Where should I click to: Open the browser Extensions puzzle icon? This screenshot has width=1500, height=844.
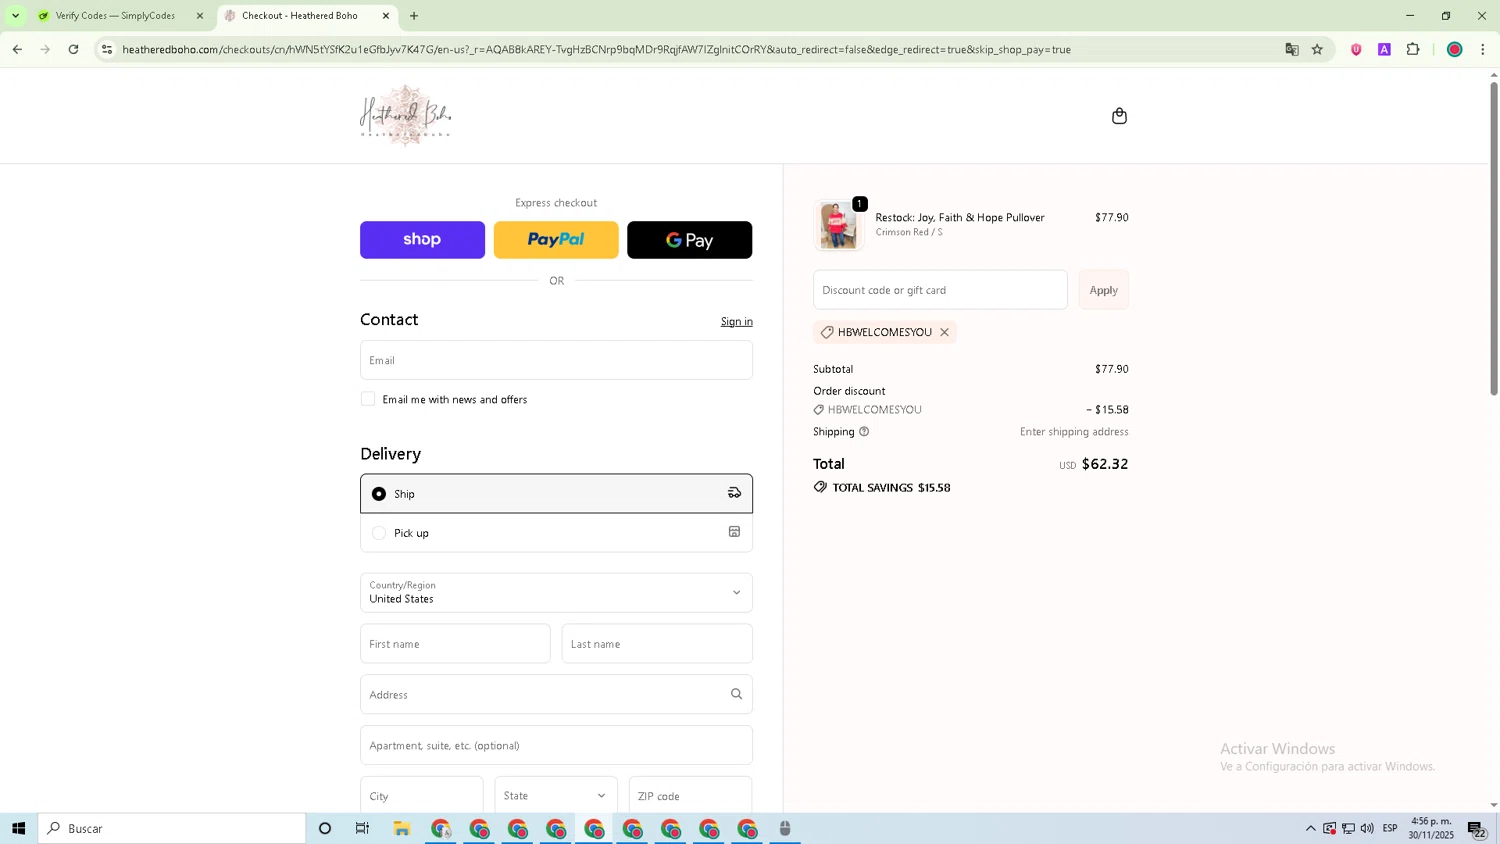pyautogui.click(x=1413, y=49)
